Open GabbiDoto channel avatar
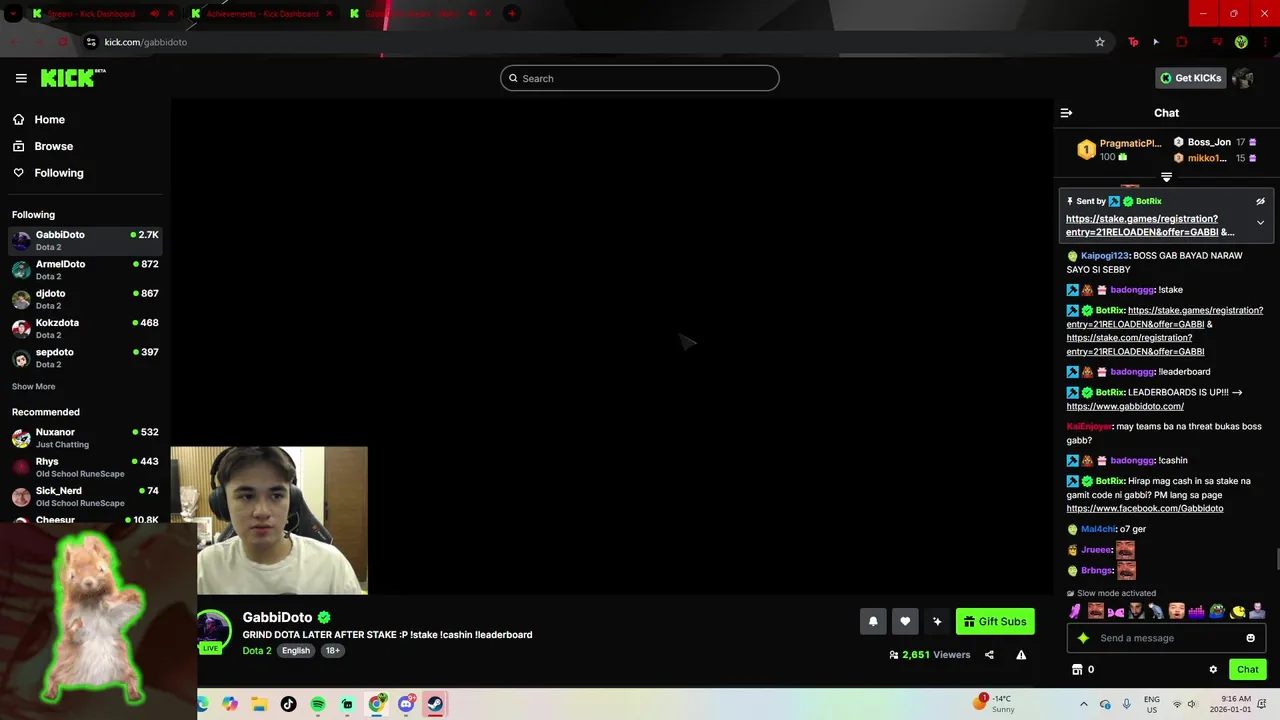The width and height of the screenshot is (1280, 720). 213,630
